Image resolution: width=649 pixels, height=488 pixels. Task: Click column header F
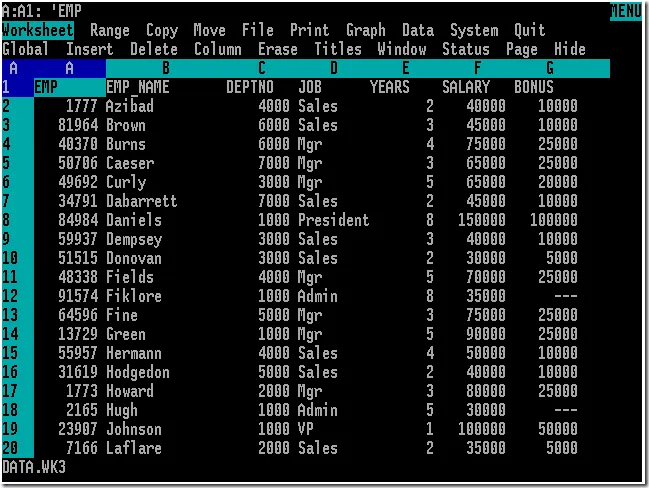click(x=478, y=68)
